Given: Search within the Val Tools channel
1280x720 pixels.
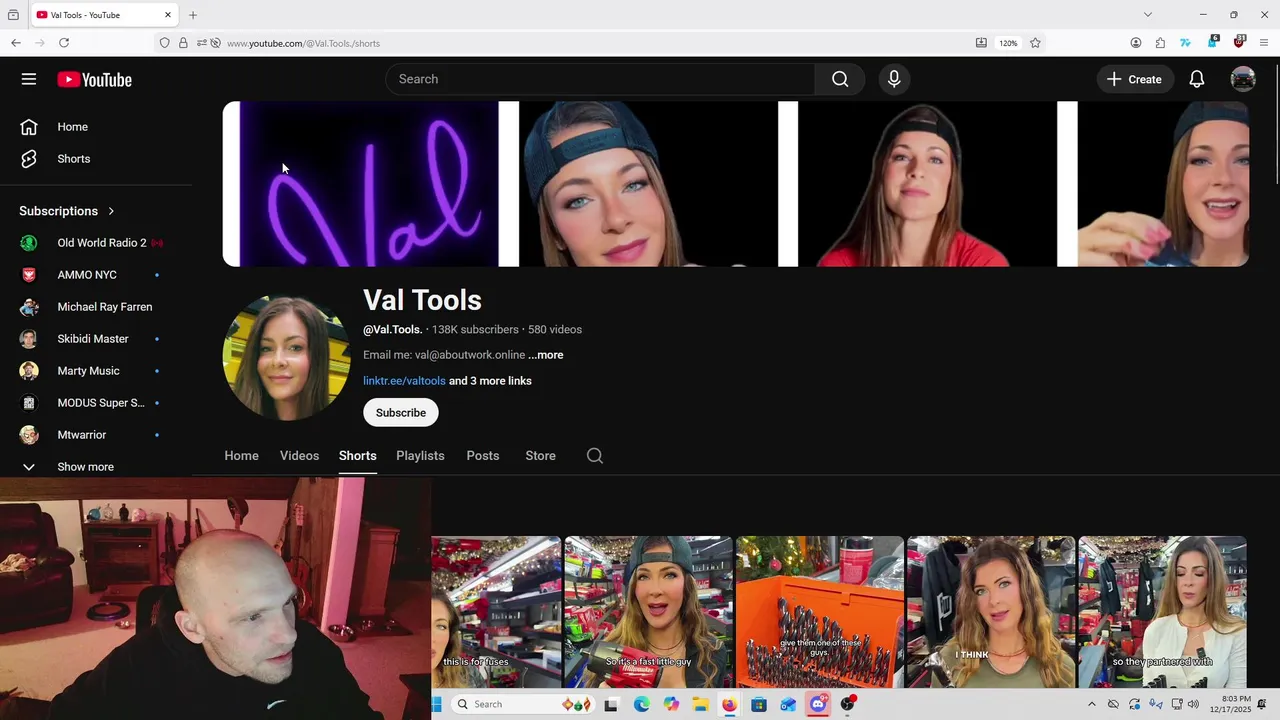Looking at the screenshot, I should coord(595,456).
